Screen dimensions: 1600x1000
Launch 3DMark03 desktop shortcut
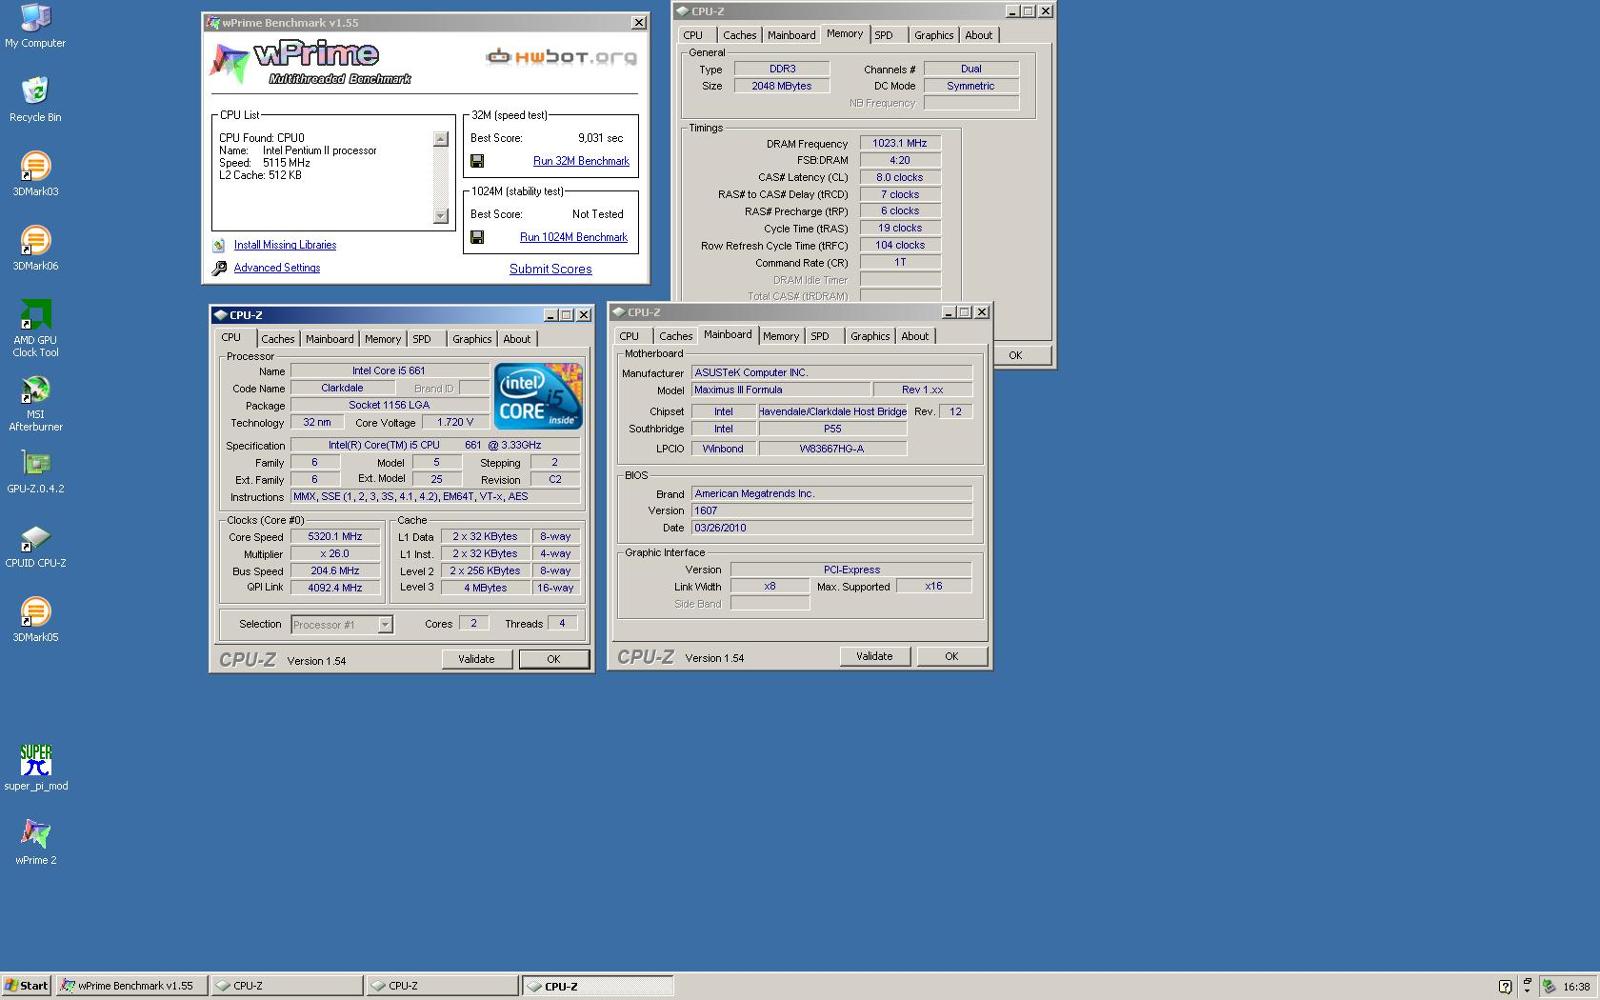(35, 174)
